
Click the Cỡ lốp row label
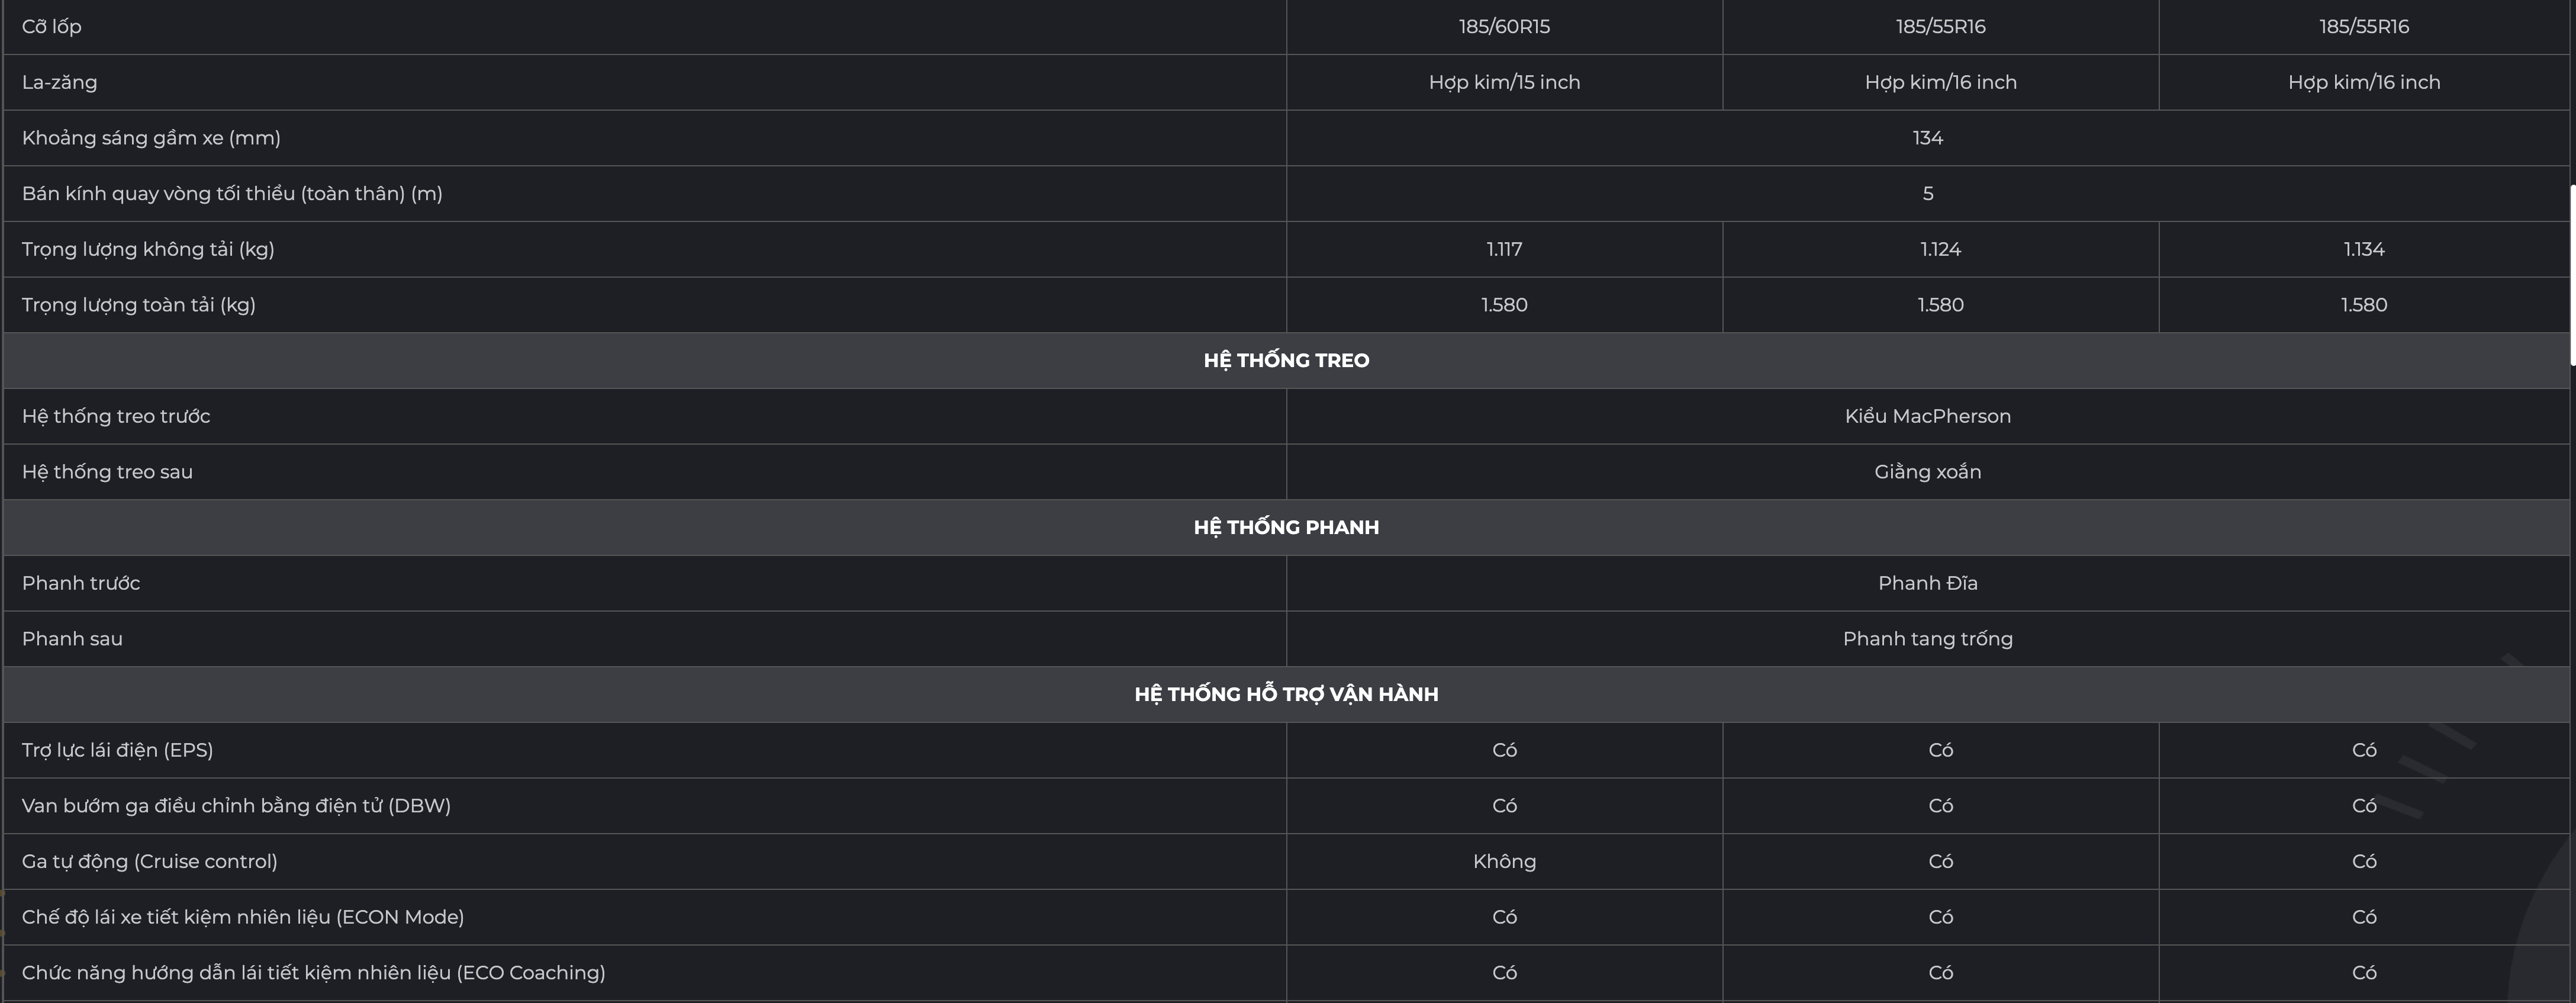(52, 27)
